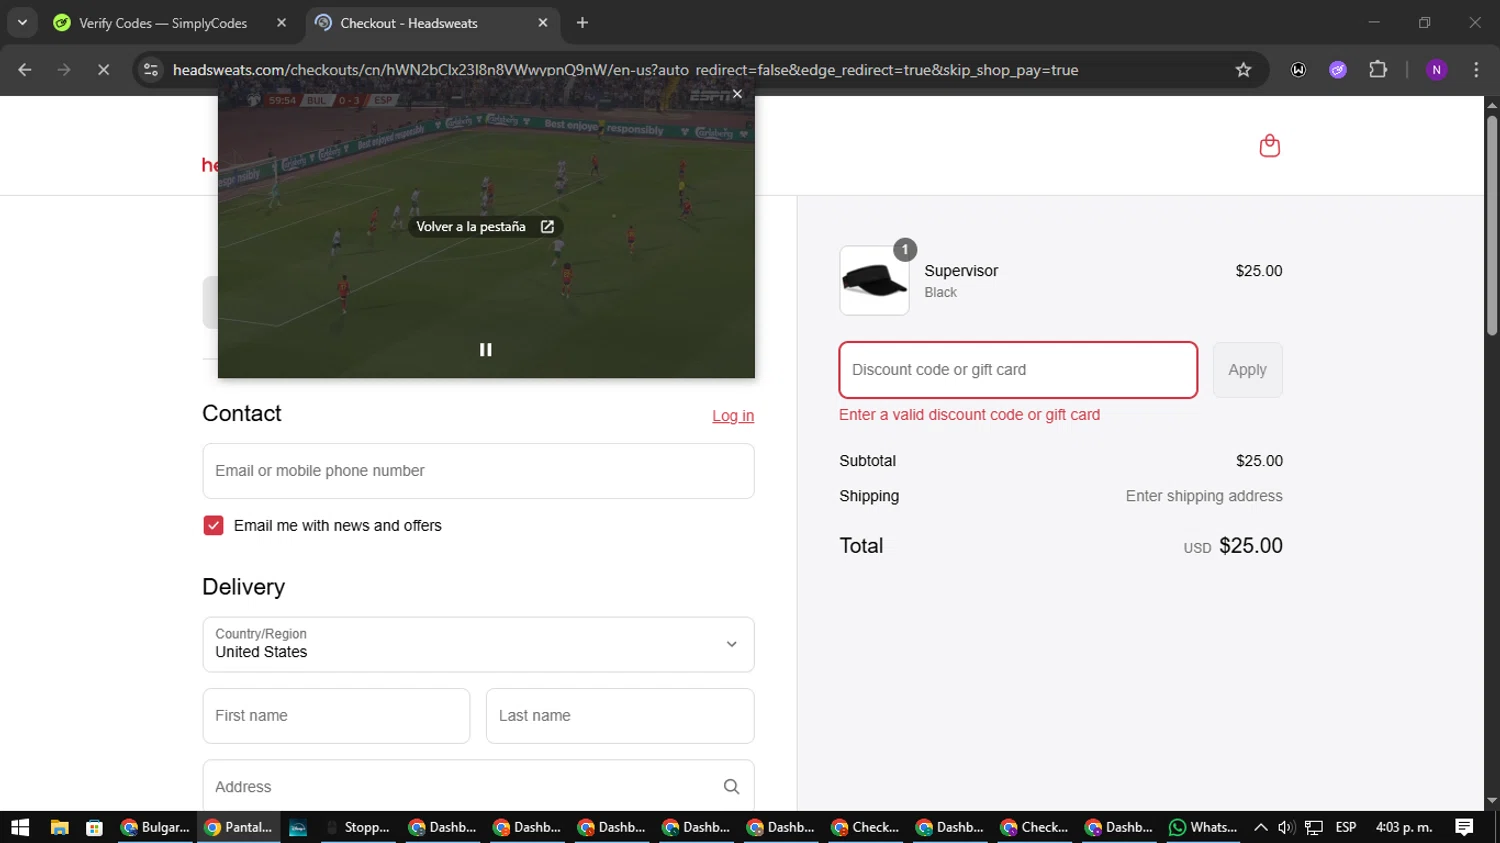Change ESP keyboard language

tap(1346, 827)
